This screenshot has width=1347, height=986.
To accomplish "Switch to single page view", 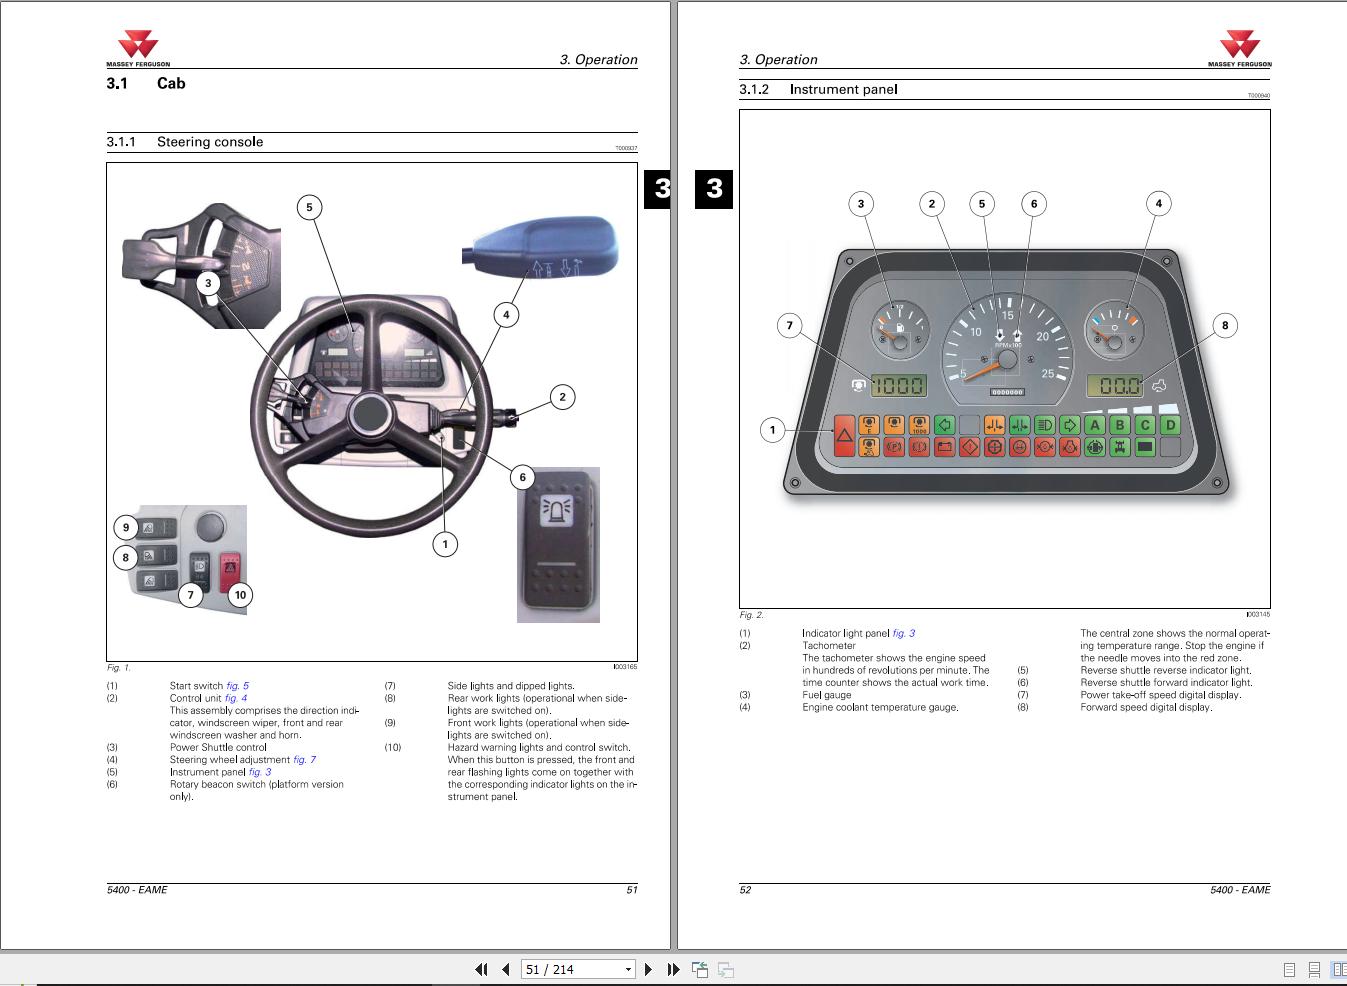I will coord(1289,969).
